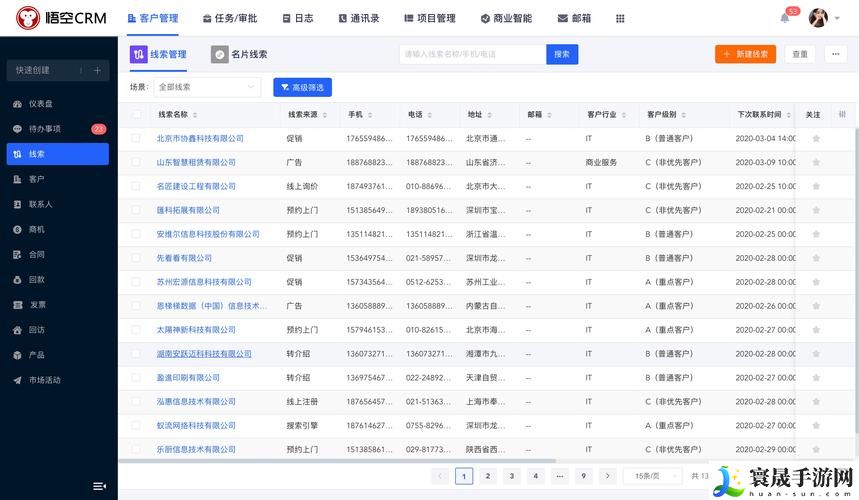The image size is (859, 500).
Task: Open the 场景 全部线索 dropdown
Action: coord(208,87)
